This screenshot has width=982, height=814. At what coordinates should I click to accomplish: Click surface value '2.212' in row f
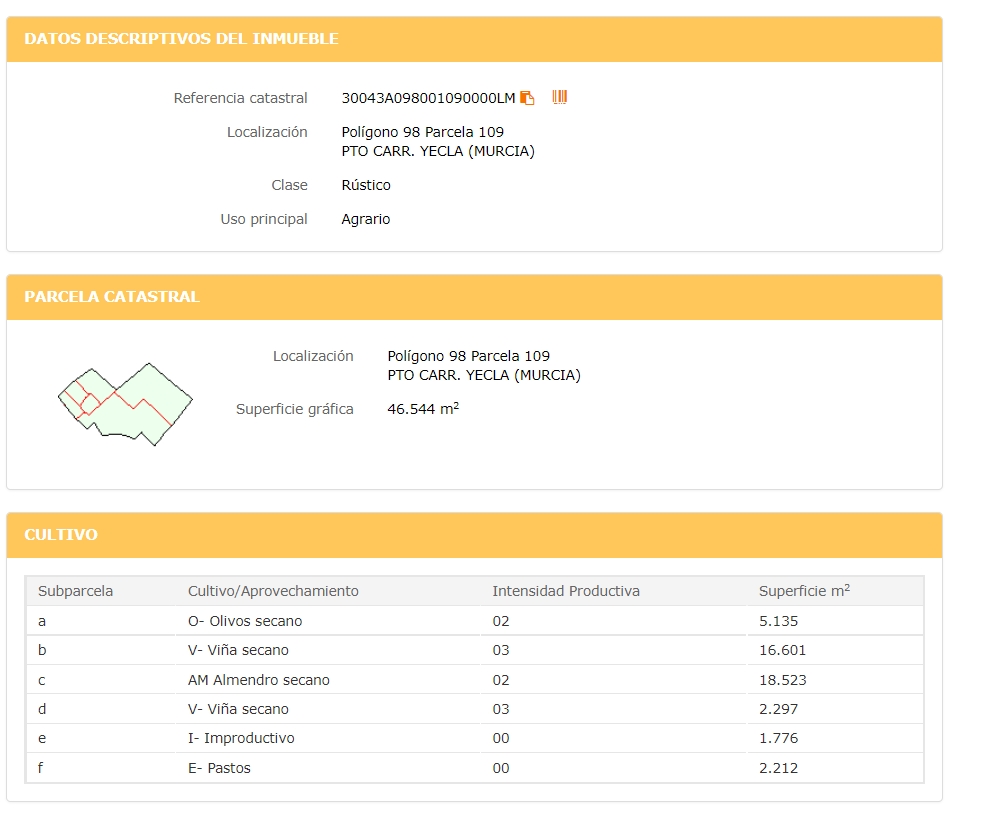778,768
